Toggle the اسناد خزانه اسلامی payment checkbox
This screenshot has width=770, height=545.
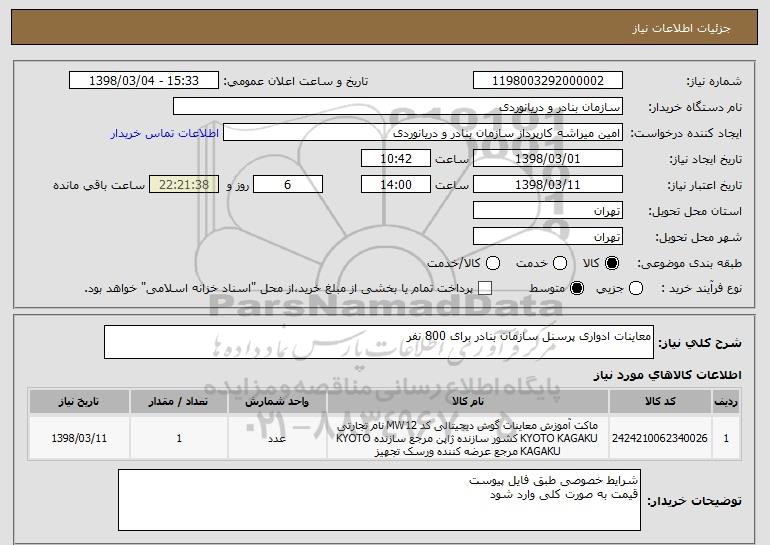(x=485, y=289)
